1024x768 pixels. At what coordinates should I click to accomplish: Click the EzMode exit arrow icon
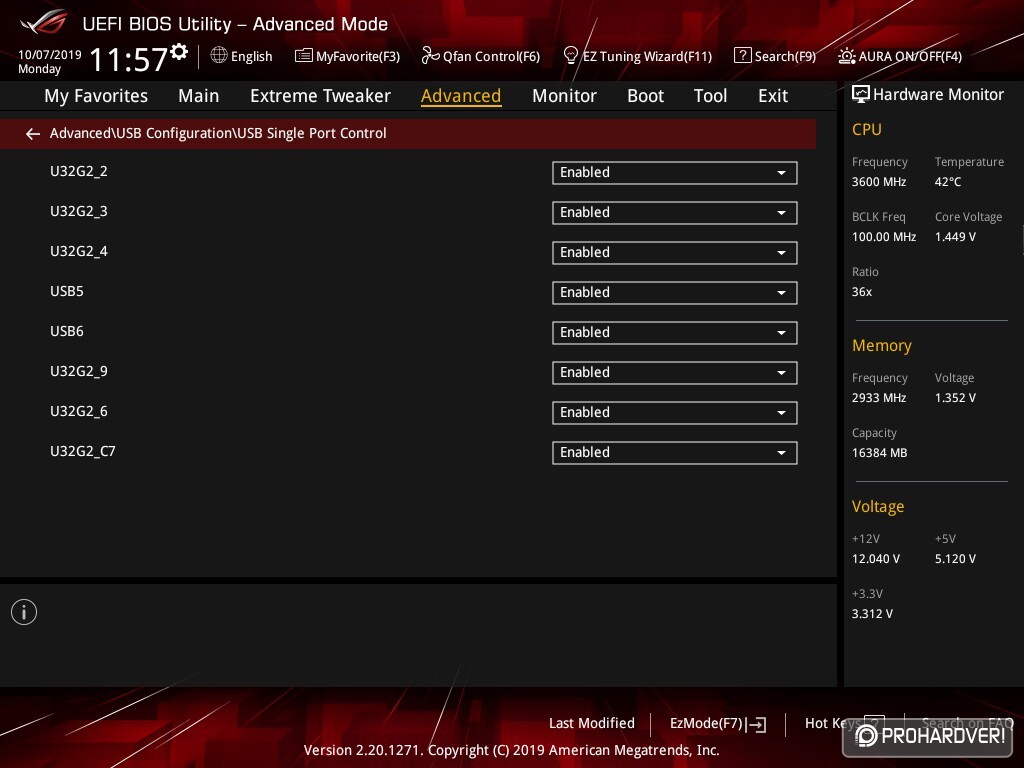pos(756,724)
